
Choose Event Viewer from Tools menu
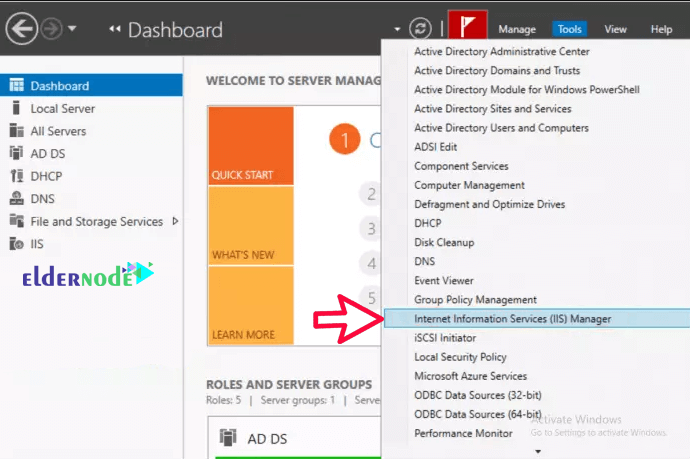(x=444, y=281)
